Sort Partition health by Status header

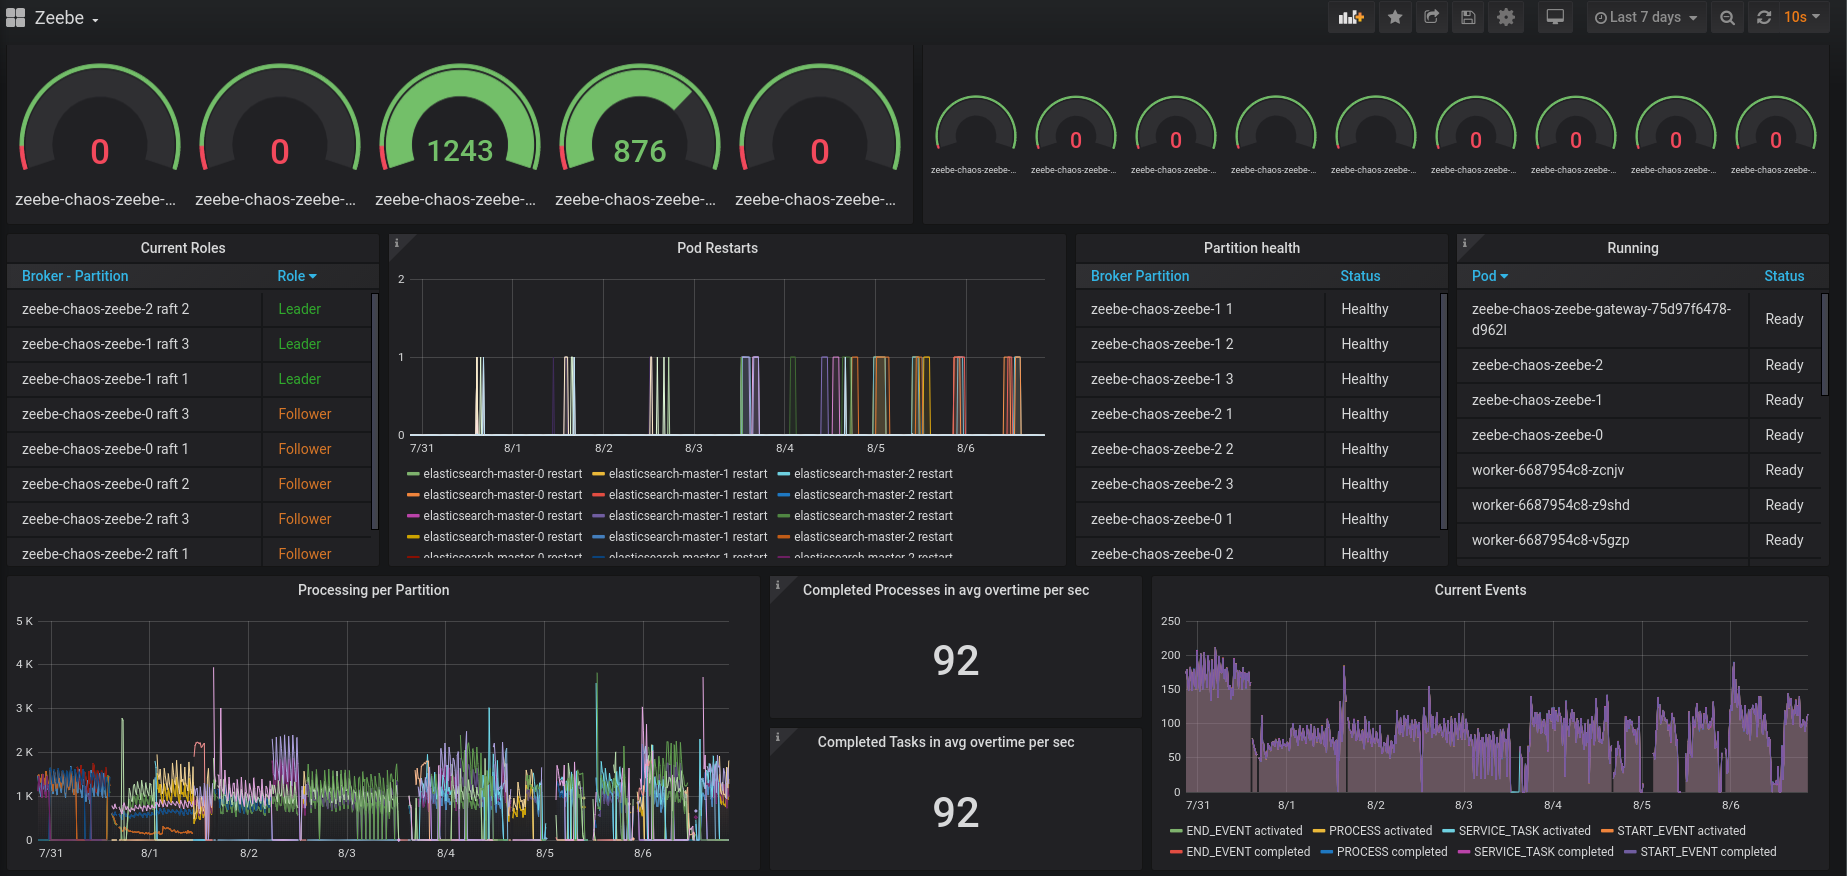[x=1360, y=276]
